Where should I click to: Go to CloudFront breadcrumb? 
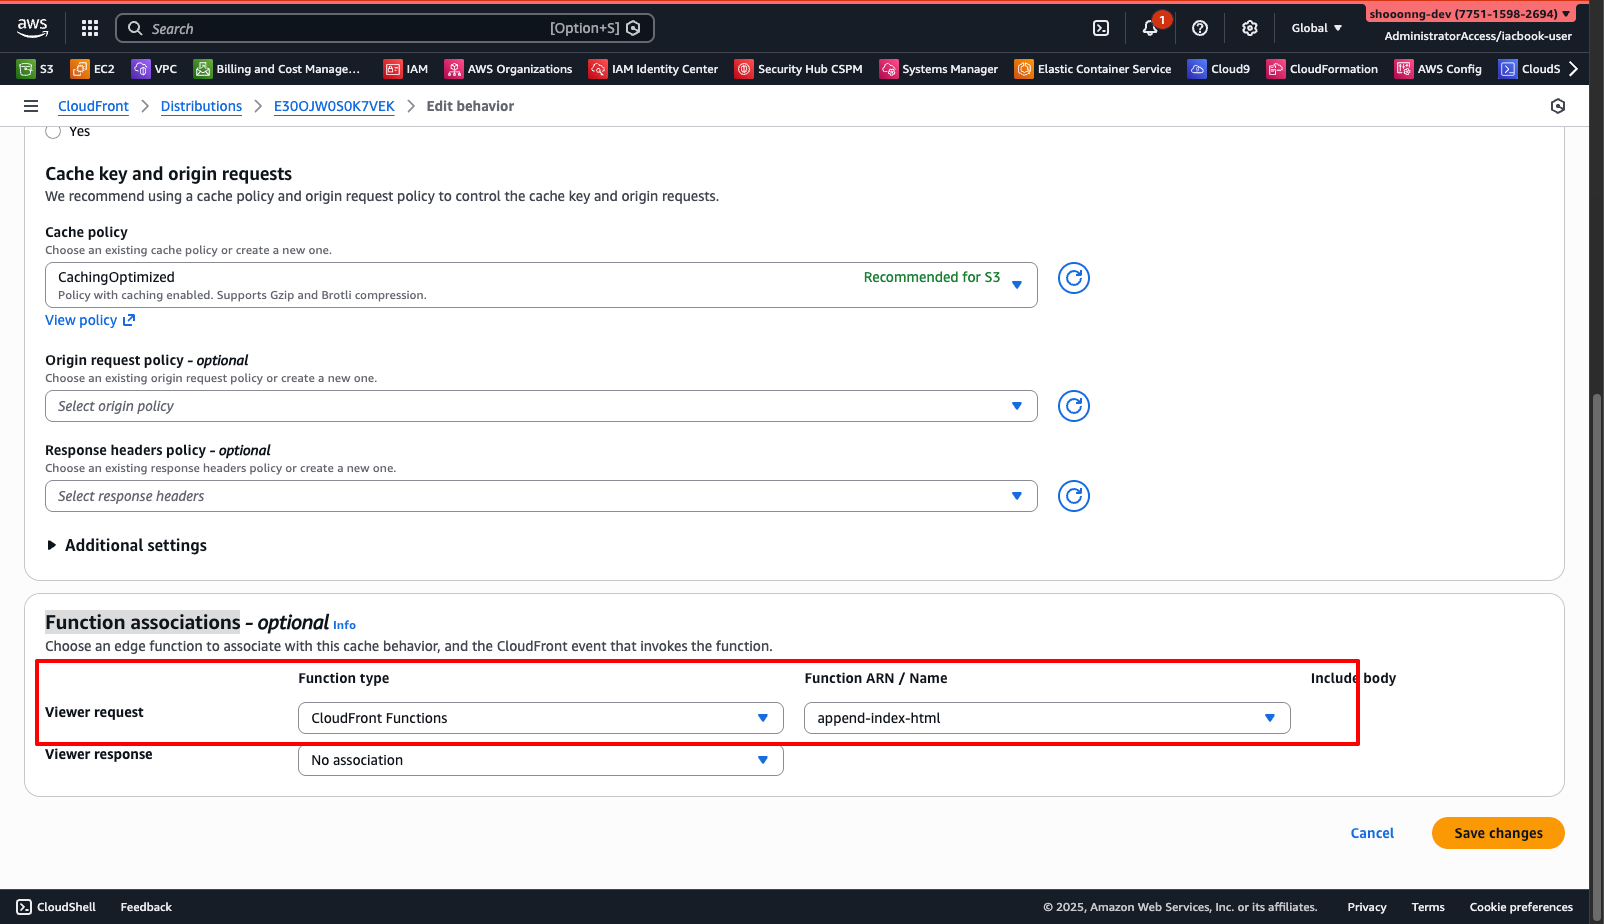click(x=93, y=106)
